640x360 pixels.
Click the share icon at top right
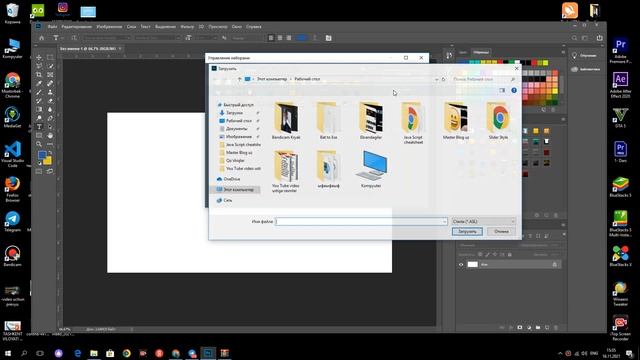(x=600, y=38)
